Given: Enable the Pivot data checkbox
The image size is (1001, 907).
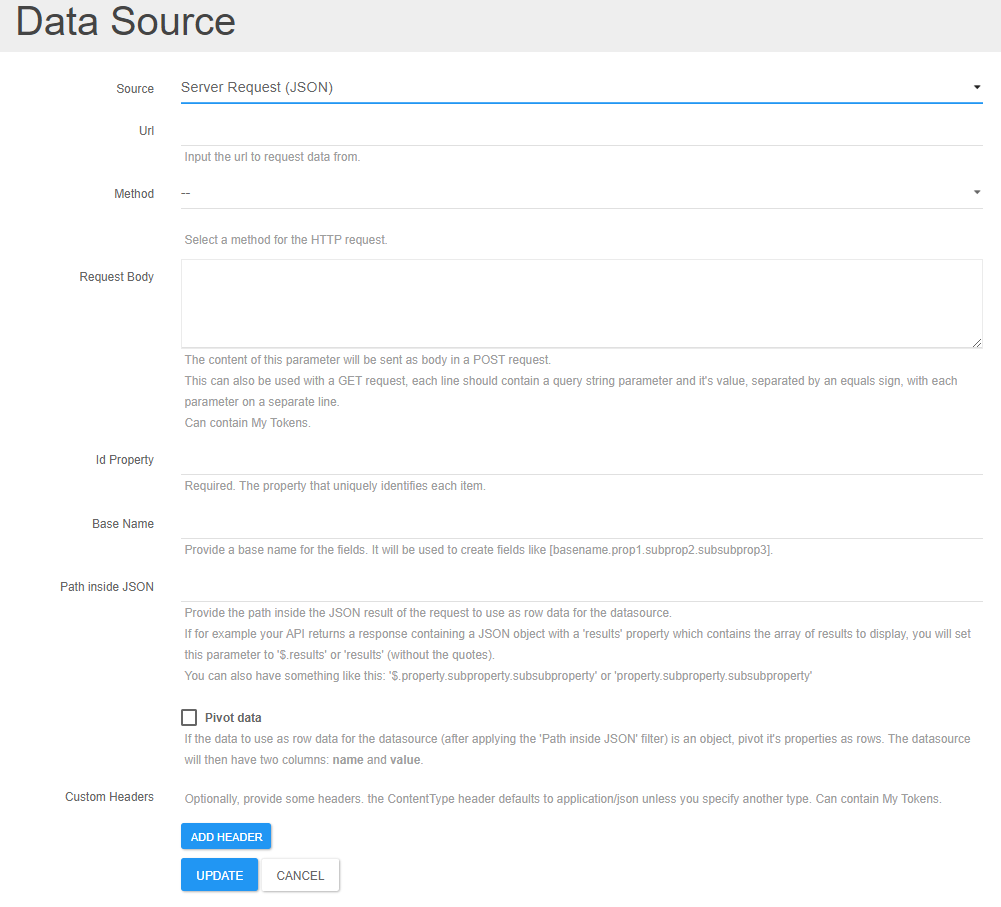Looking at the screenshot, I should pyautogui.click(x=189, y=717).
